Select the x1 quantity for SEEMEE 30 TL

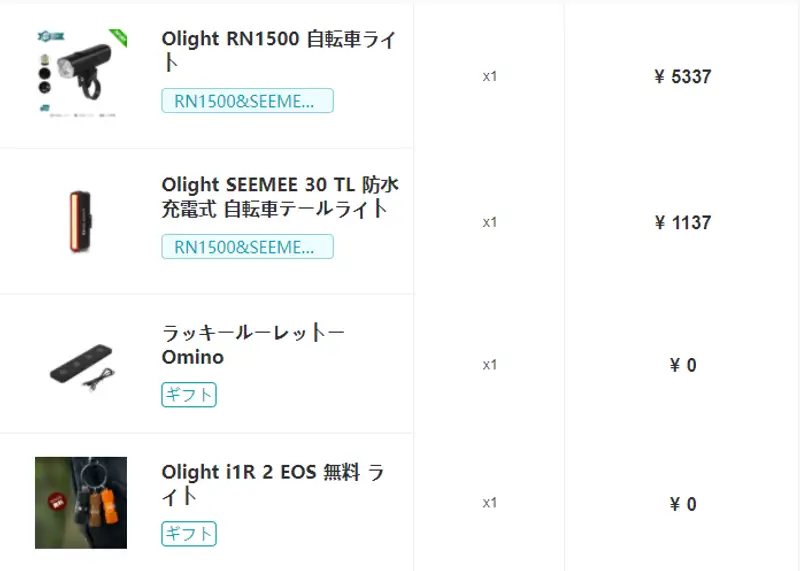click(490, 222)
